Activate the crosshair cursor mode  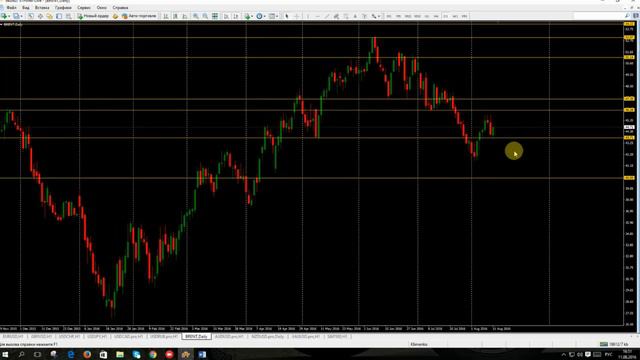pos(297,16)
